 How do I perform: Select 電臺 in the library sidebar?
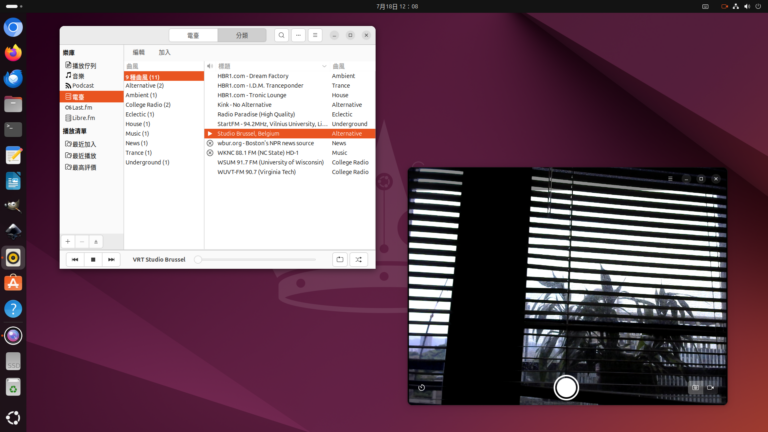[92, 96]
